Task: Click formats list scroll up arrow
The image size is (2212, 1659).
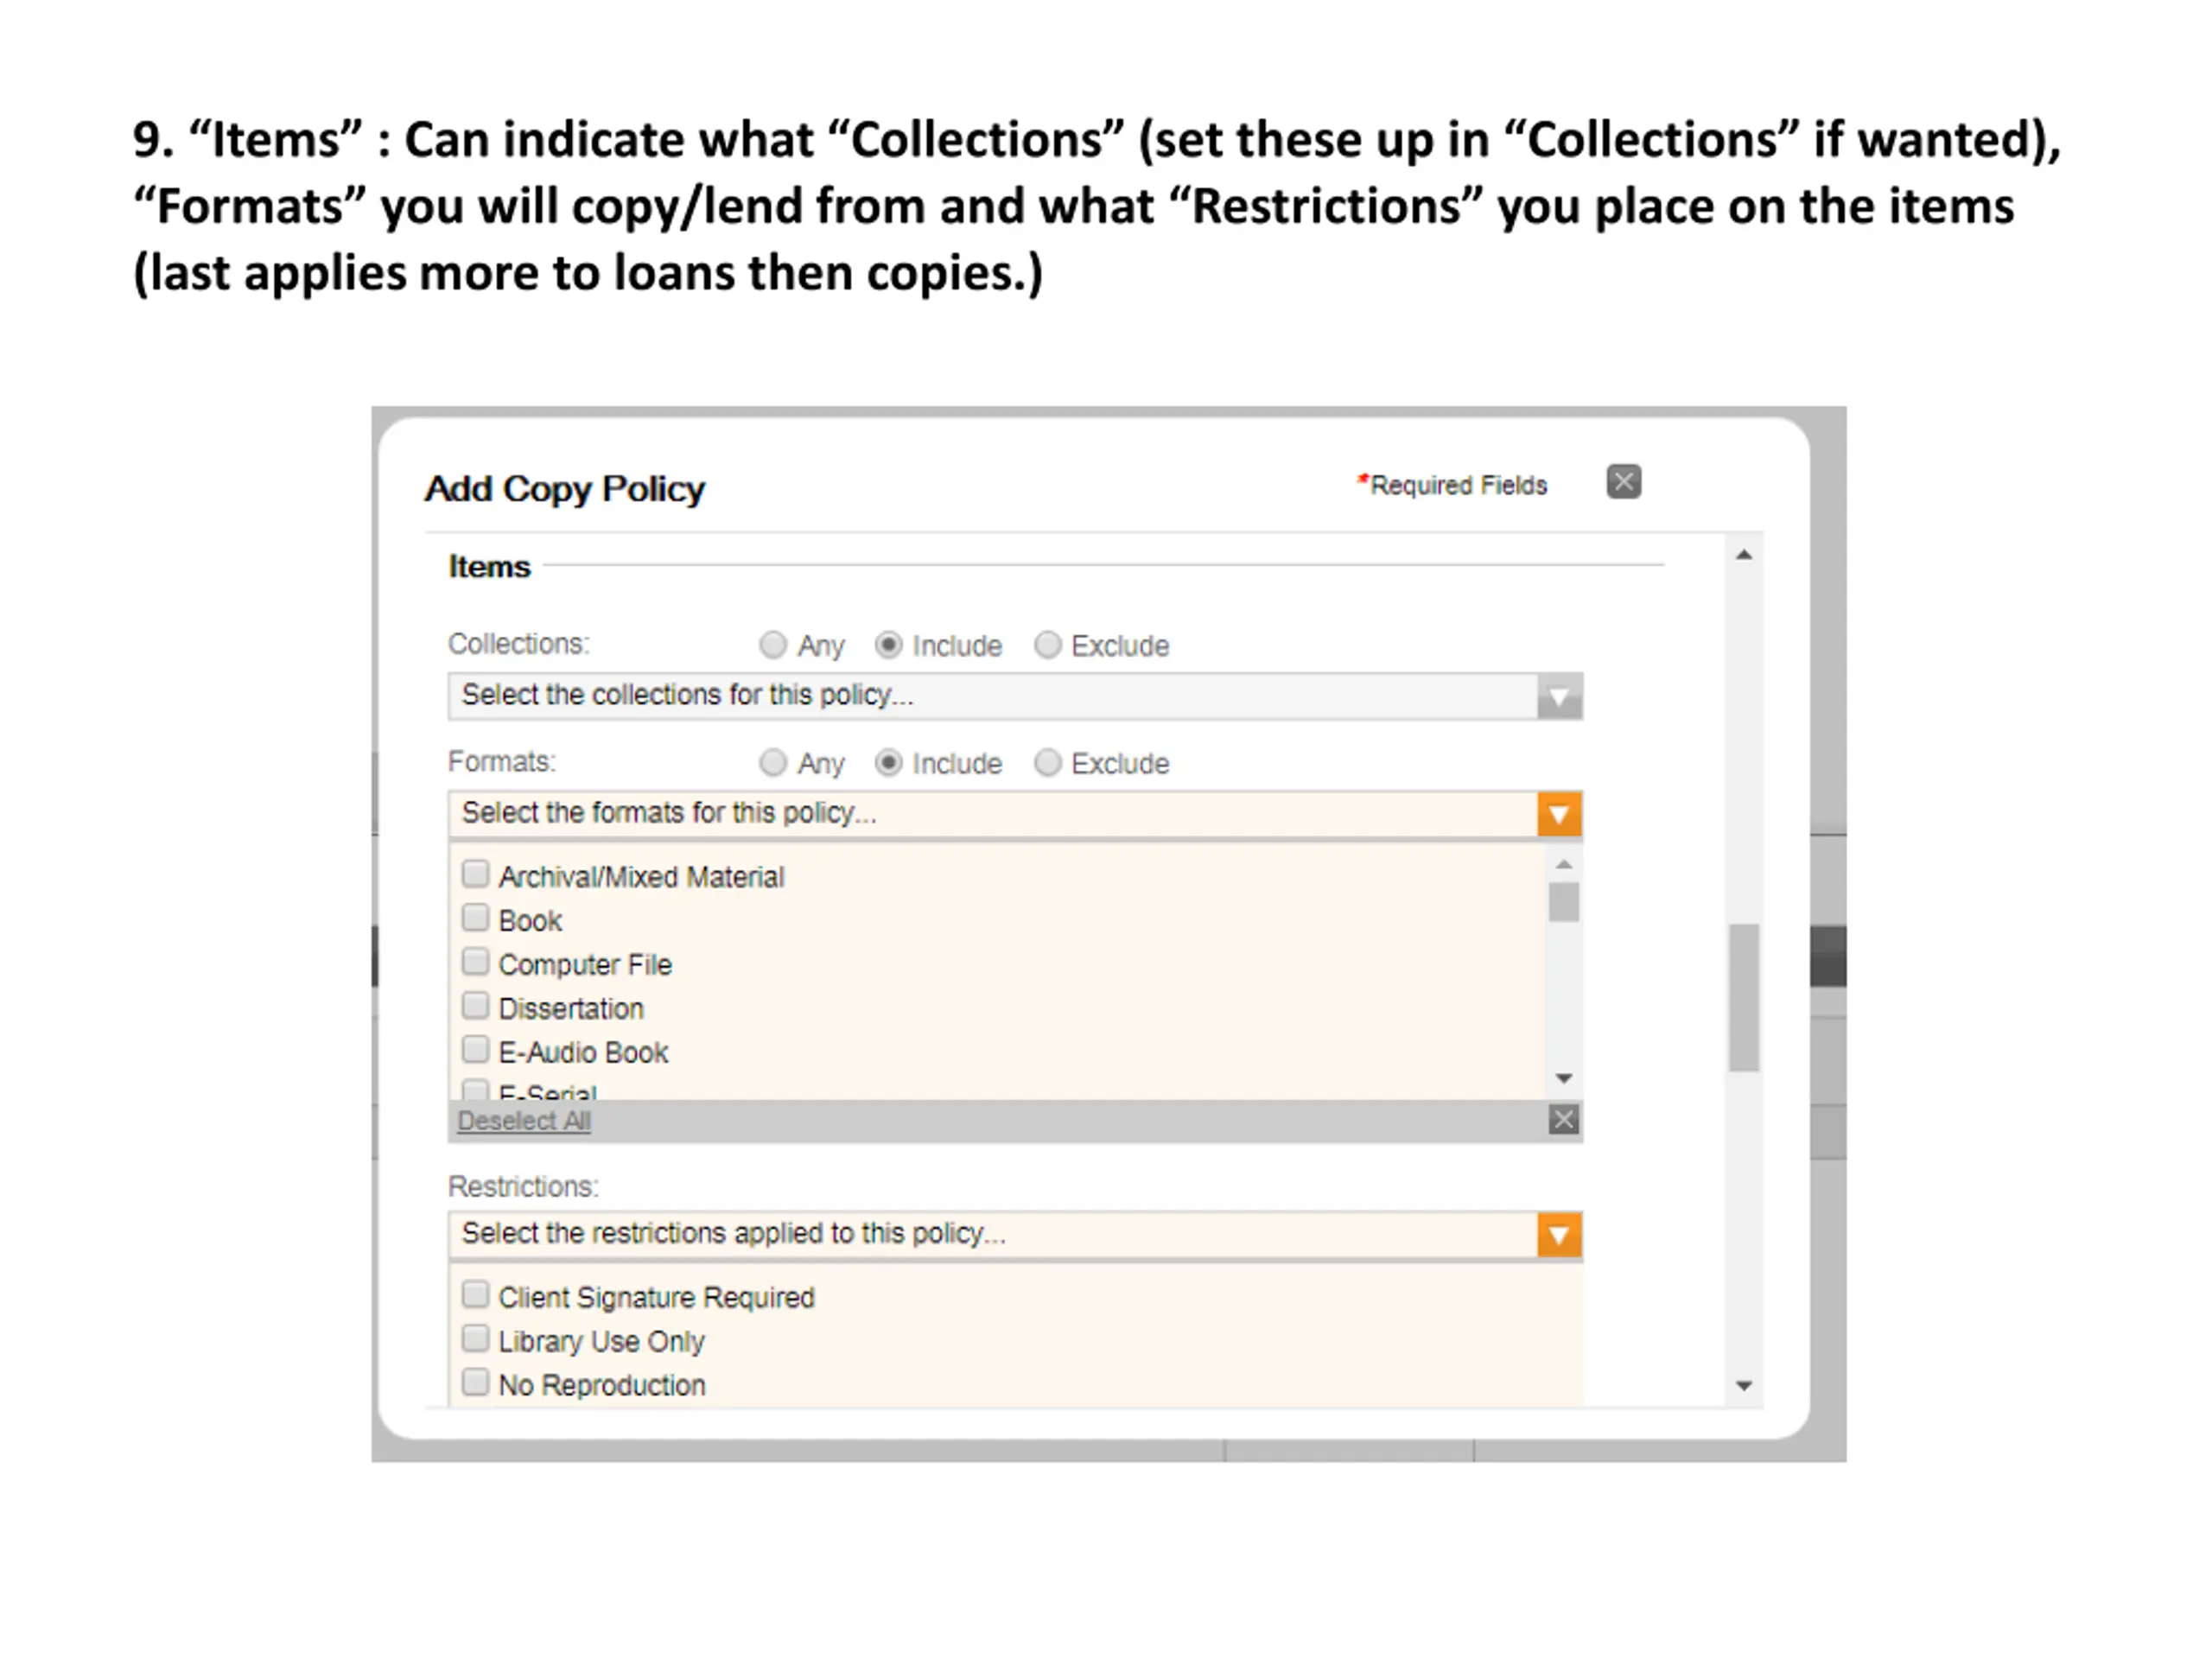Action: click(x=1564, y=864)
